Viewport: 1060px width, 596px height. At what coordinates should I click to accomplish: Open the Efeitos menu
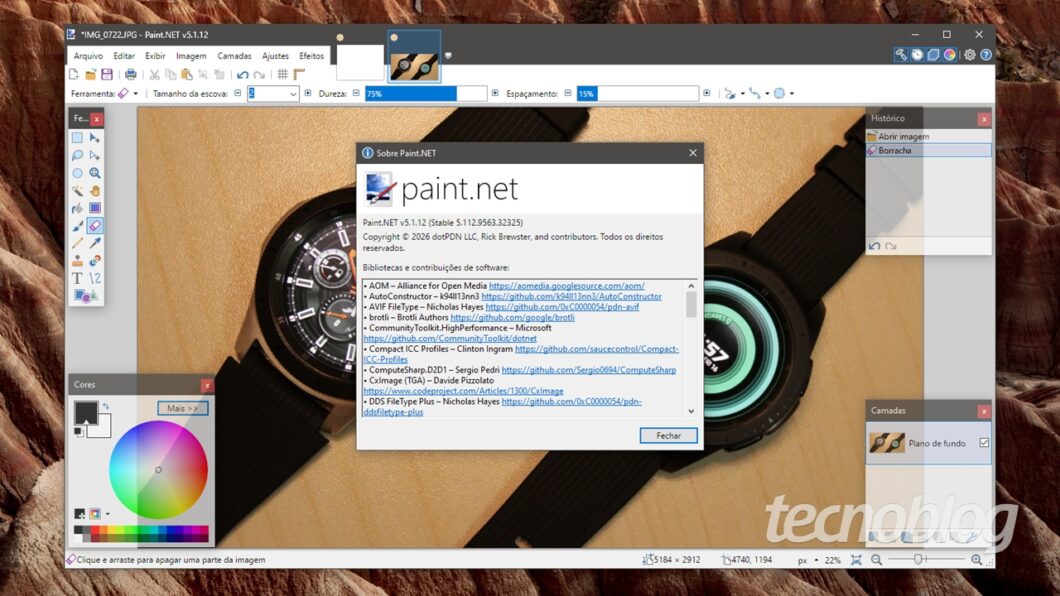312,56
